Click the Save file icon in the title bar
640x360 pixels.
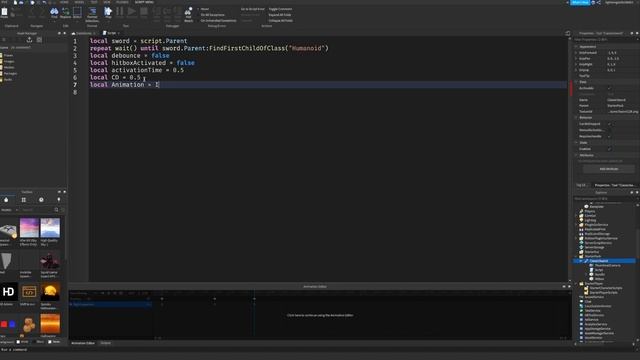tap(16, 2)
